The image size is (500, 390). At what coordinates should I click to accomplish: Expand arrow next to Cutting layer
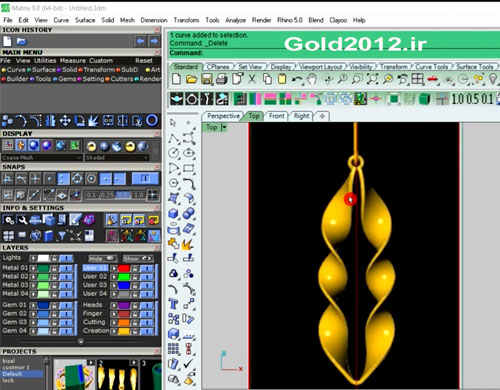click(x=114, y=322)
